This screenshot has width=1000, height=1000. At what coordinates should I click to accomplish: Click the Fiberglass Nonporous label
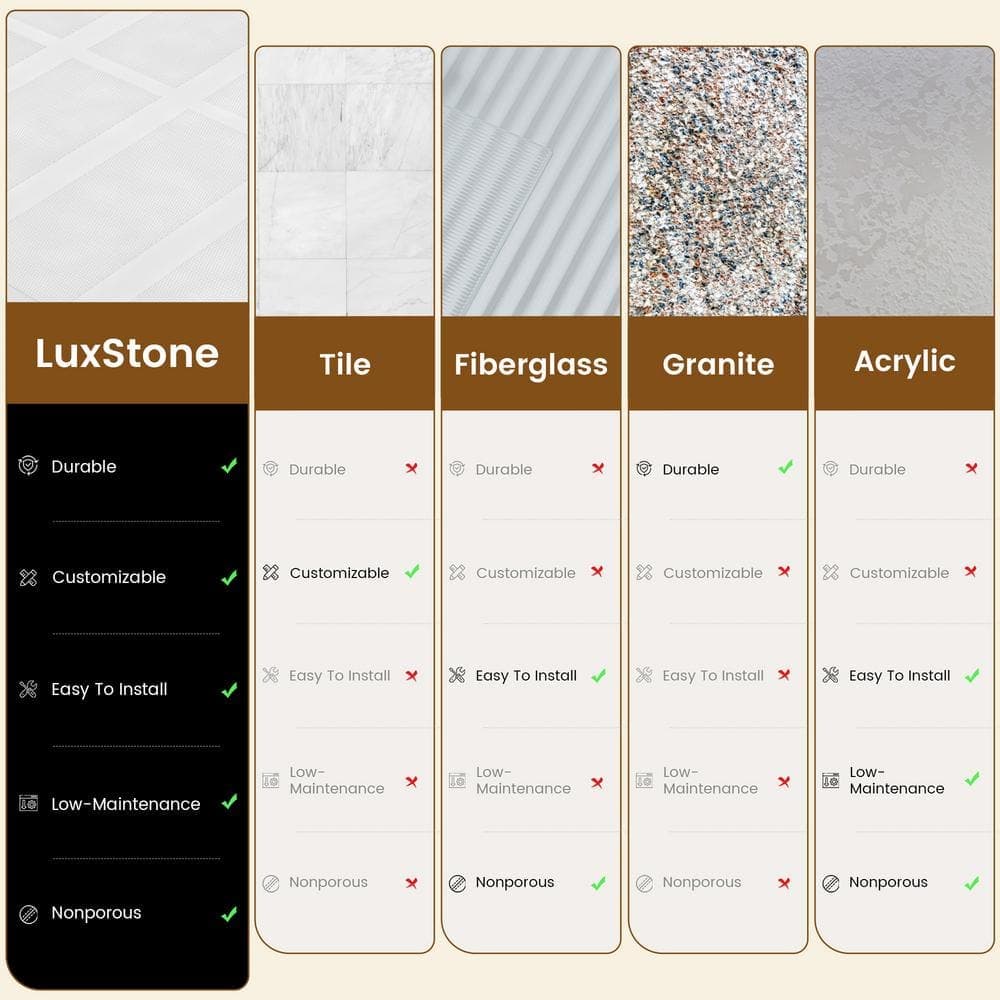[x=515, y=882]
